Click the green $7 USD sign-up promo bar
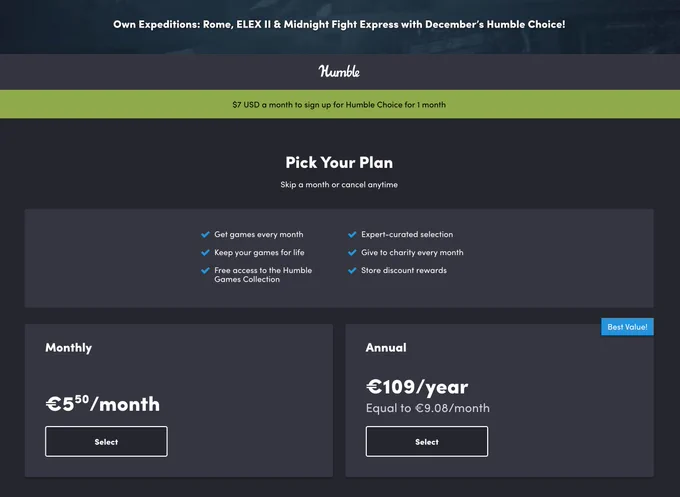 (340, 104)
